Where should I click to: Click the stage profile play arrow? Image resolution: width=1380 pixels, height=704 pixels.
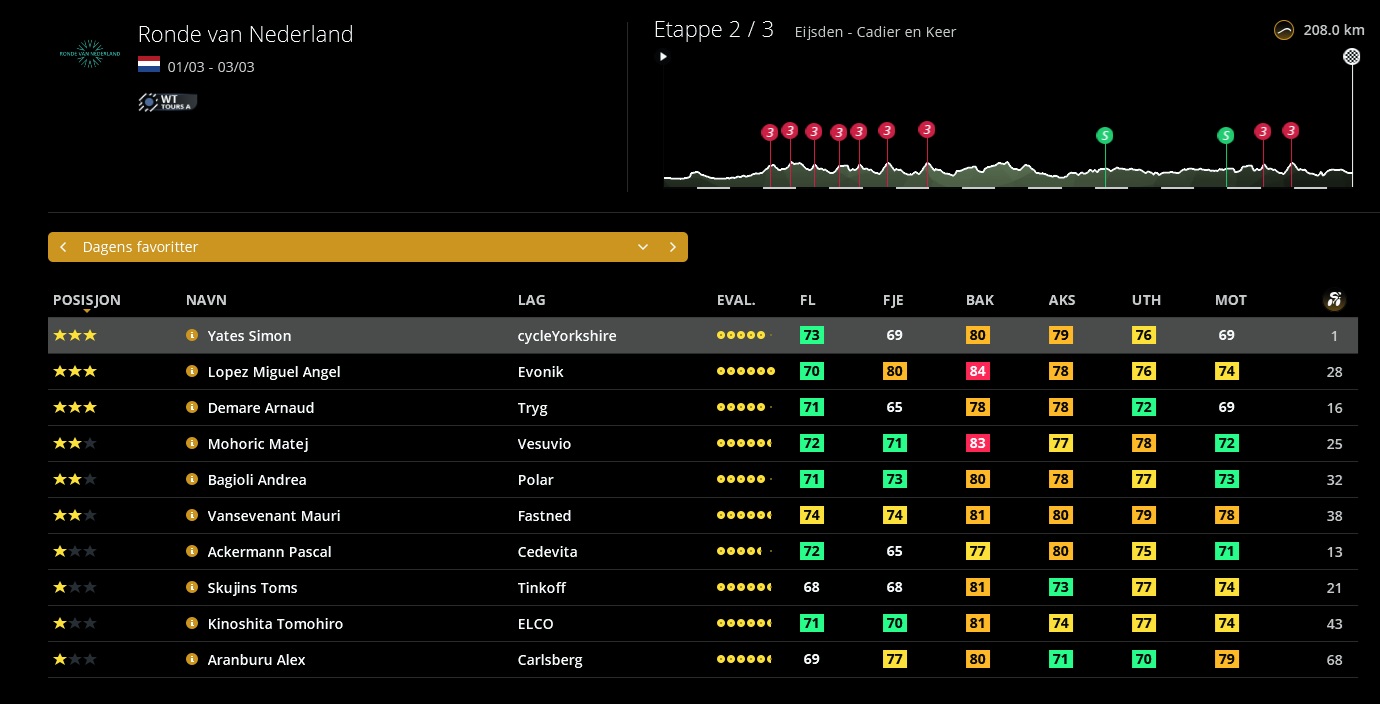pyautogui.click(x=663, y=57)
